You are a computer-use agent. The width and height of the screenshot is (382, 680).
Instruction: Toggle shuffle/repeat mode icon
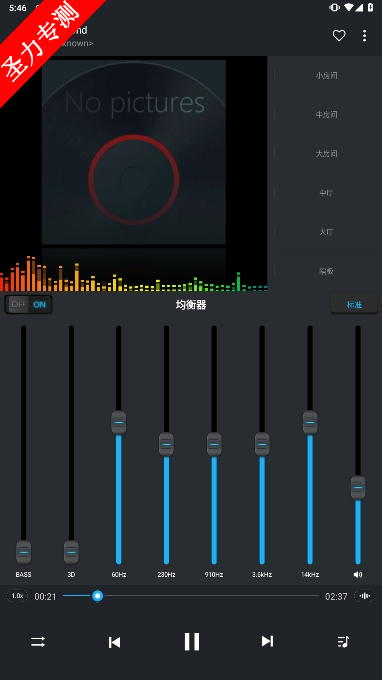[38, 641]
